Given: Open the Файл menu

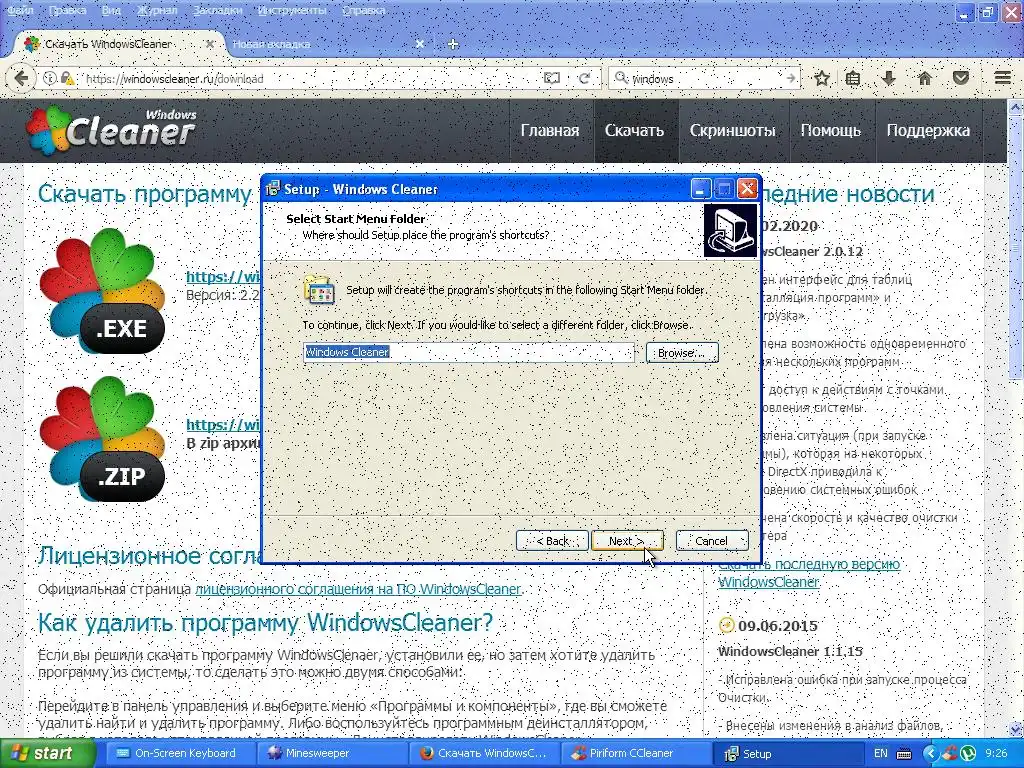Looking at the screenshot, I should click(20, 10).
